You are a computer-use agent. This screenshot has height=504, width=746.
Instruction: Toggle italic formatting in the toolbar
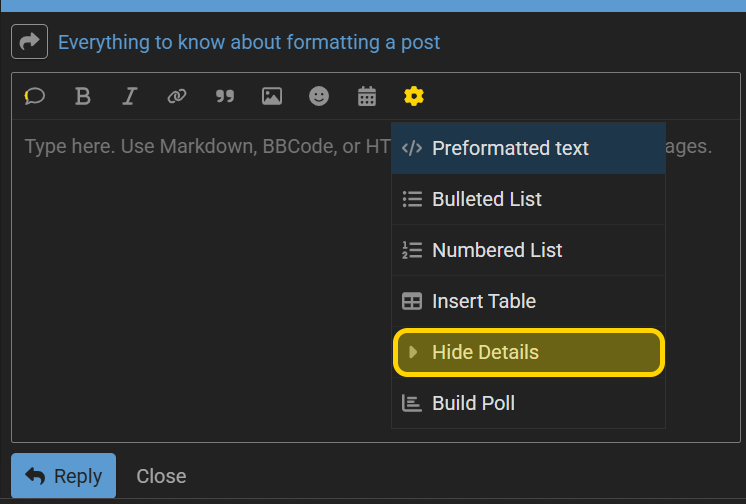tap(129, 96)
